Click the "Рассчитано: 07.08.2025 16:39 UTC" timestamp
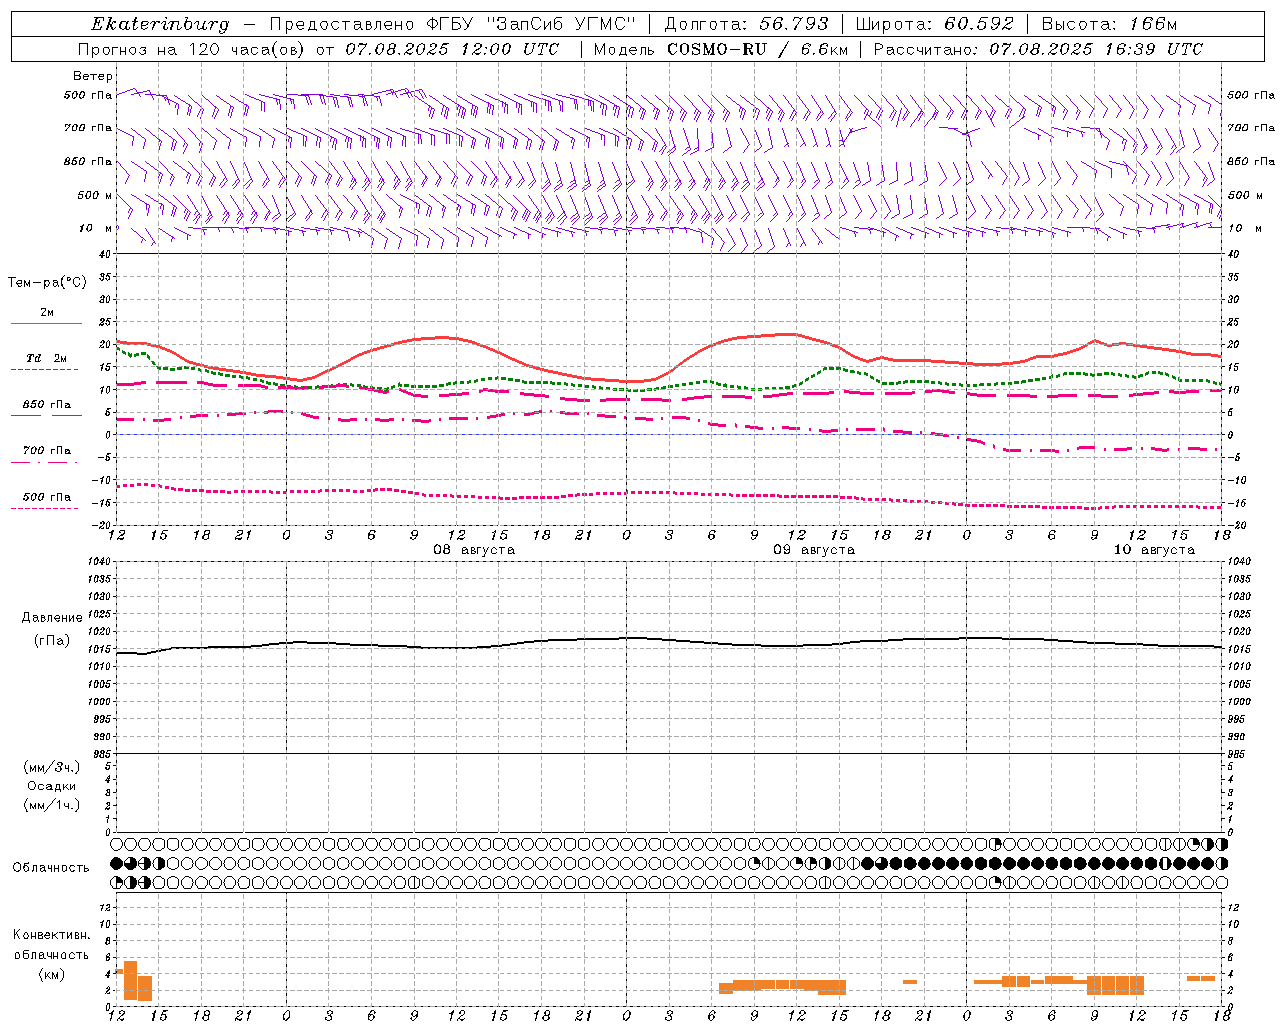 (x=1038, y=49)
